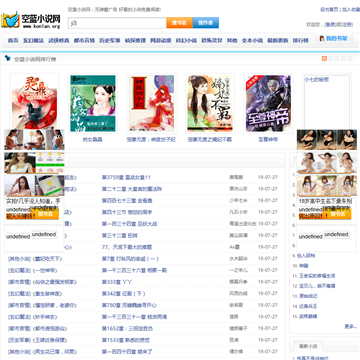Click the 设为首页 link at top right
This screenshot has width=360, height=360.
click(329, 9)
